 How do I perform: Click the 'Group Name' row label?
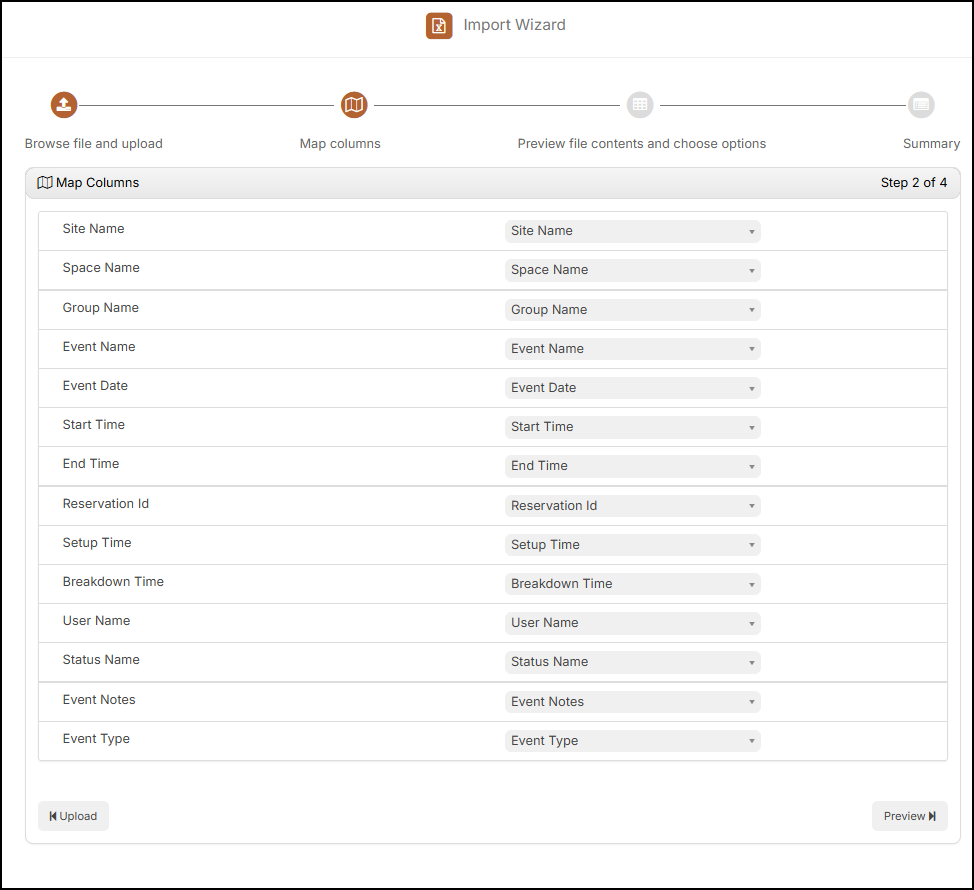(101, 307)
